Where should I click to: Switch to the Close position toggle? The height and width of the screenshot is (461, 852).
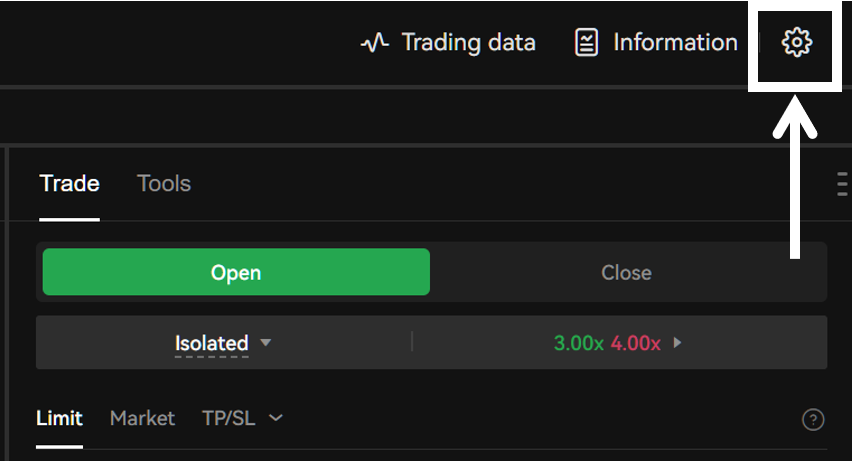pyautogui.click(x=627, y=272)
